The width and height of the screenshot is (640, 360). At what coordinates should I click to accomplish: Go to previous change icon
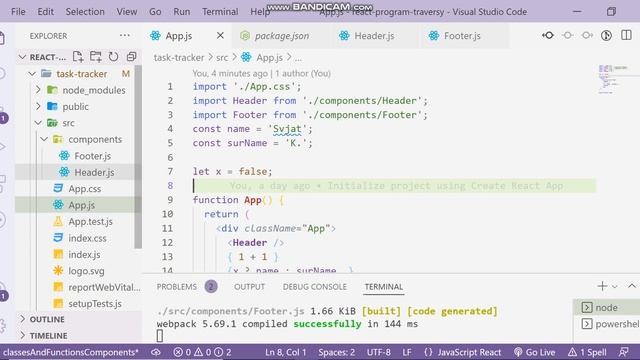(567, 36)
